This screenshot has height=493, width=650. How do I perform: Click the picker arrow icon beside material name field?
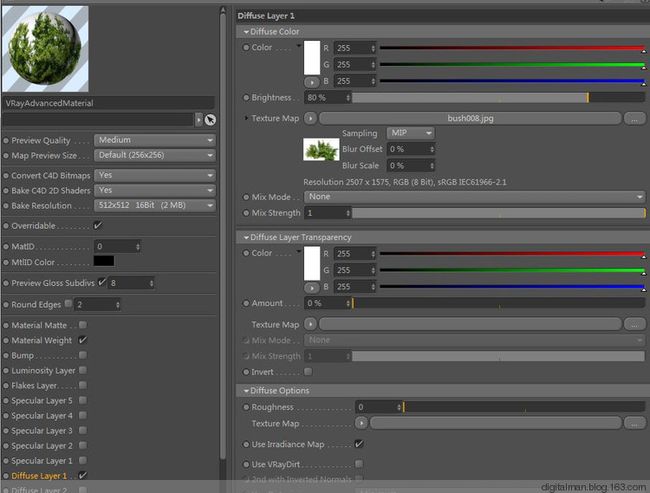pos(210,120)
